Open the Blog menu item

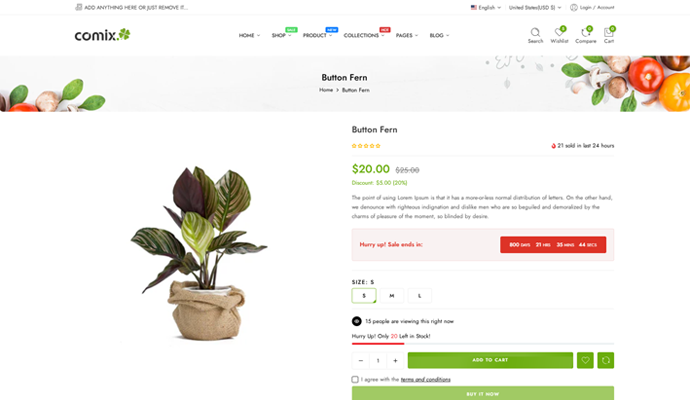click(x=438, y=35)
